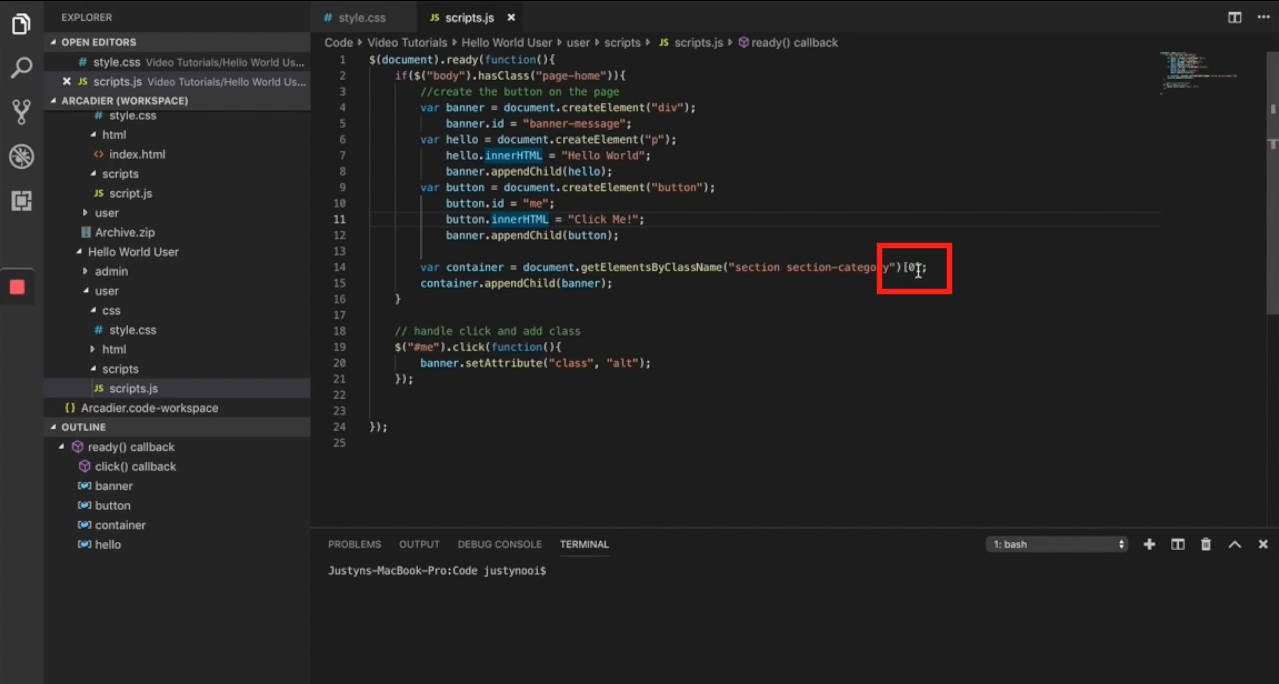Image resolution: width=1279 pixels, height=684 pixels.
Task: Open the Extensions view in activity bar
Action: pyautogui.click(x=21, y=200)
